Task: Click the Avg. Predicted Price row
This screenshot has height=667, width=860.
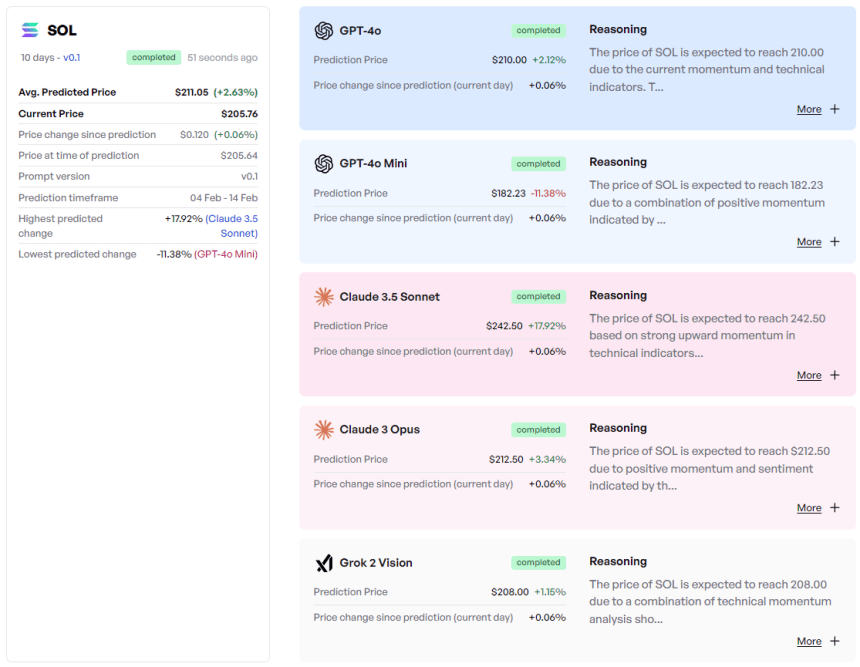Action: click(137, 92)
